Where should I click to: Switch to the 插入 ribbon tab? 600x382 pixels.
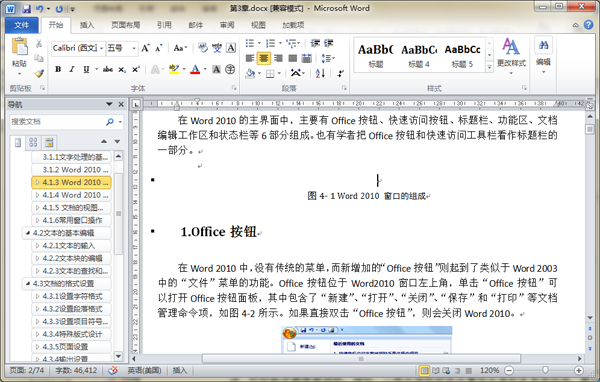[x=87, y=25]
